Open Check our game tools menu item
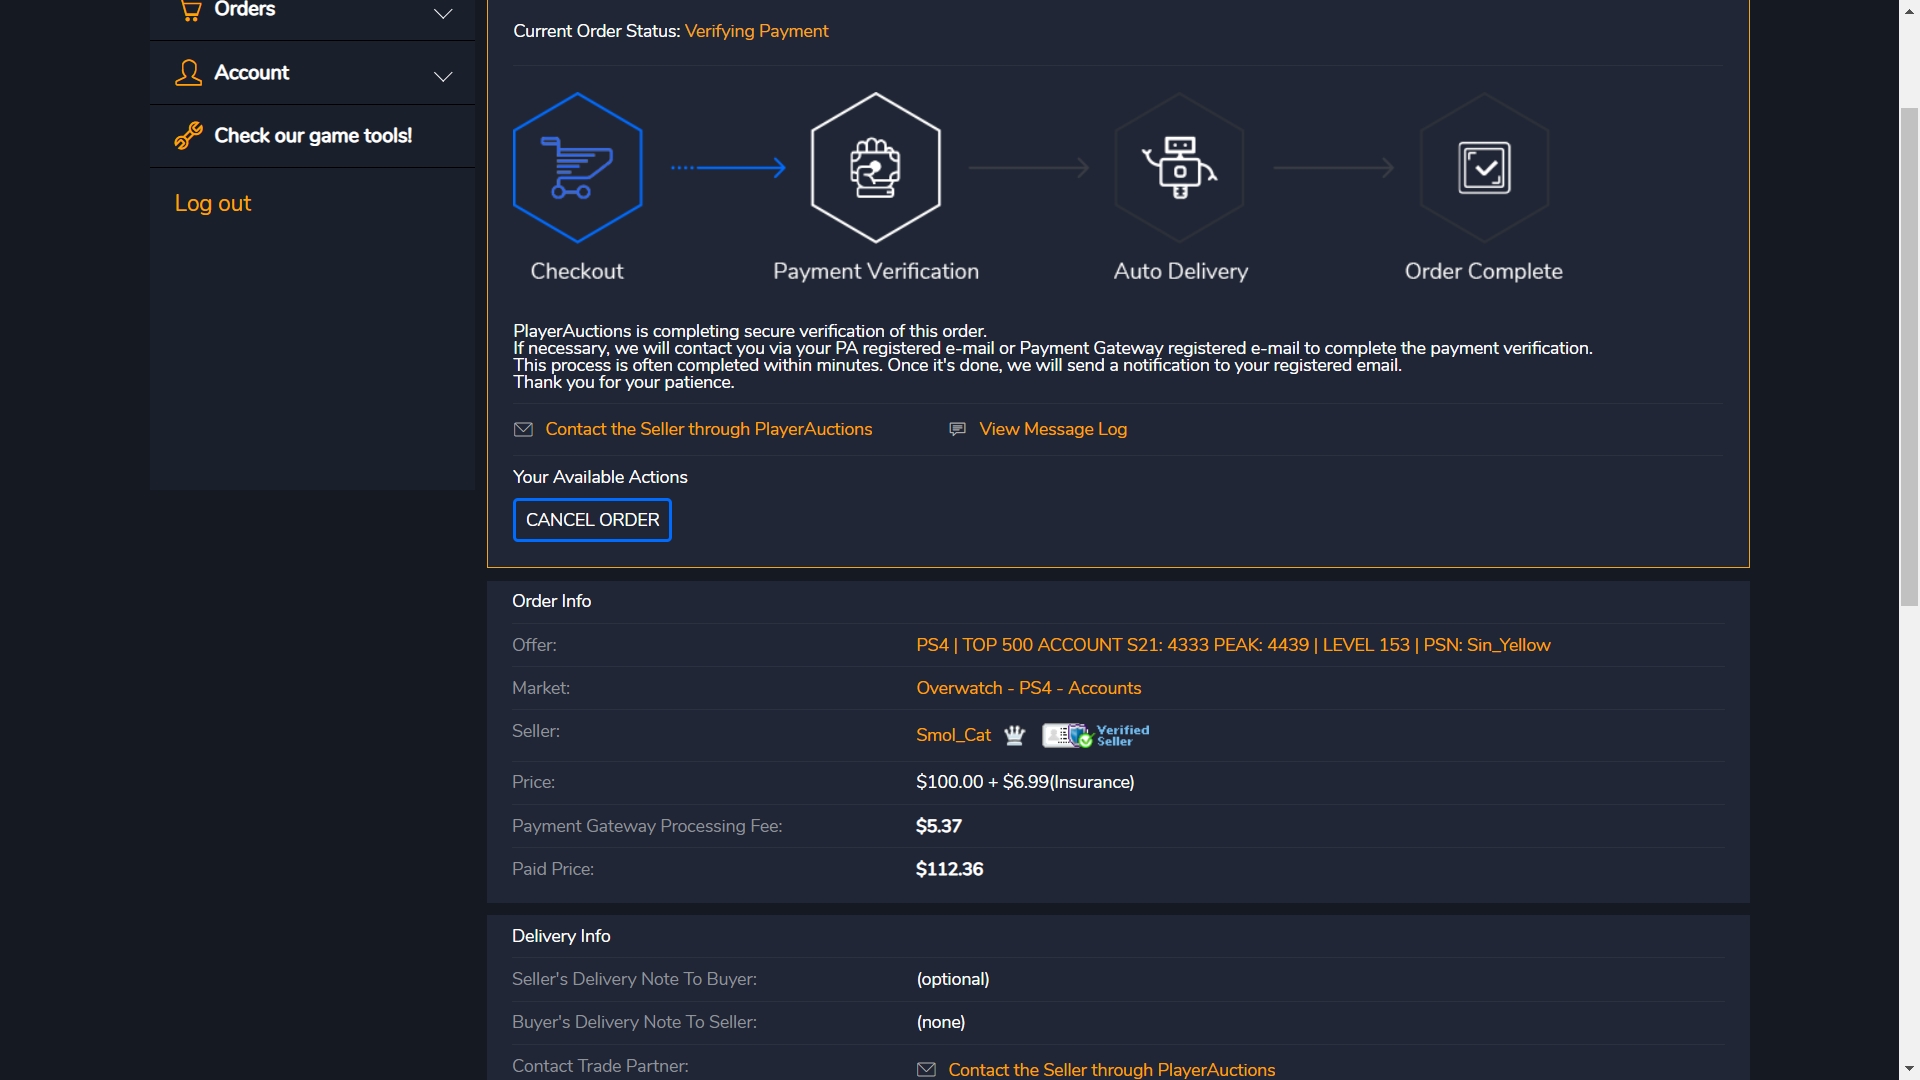The image size is (1920, 1080). 313,136
